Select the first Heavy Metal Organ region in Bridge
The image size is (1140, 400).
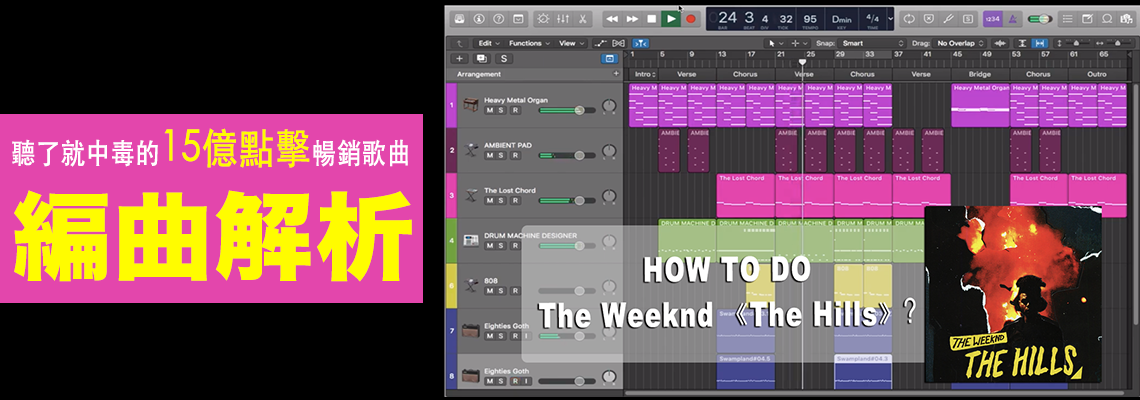(980, 105)
